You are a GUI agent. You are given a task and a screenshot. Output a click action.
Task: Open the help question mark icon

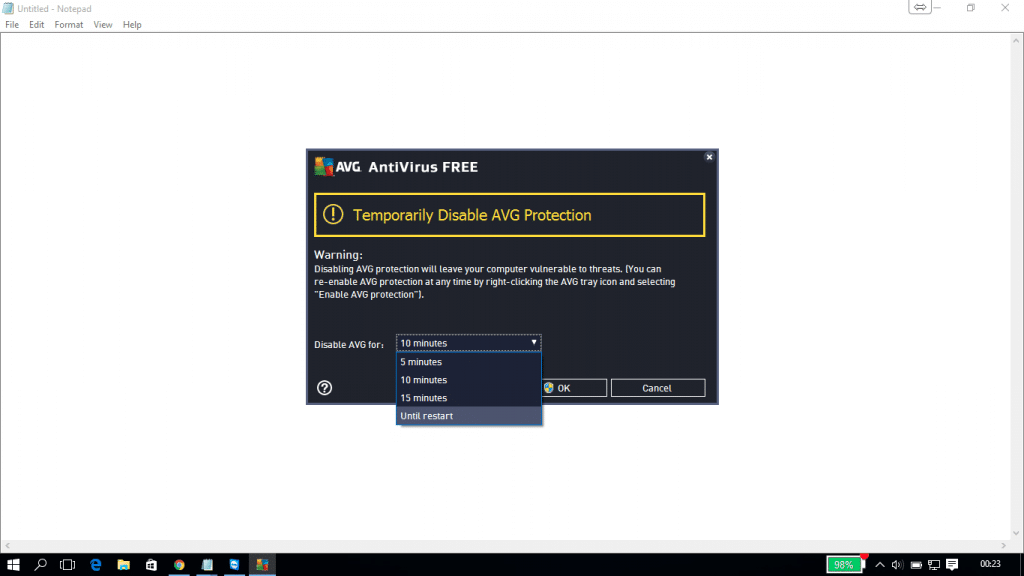tap(324, 387)
